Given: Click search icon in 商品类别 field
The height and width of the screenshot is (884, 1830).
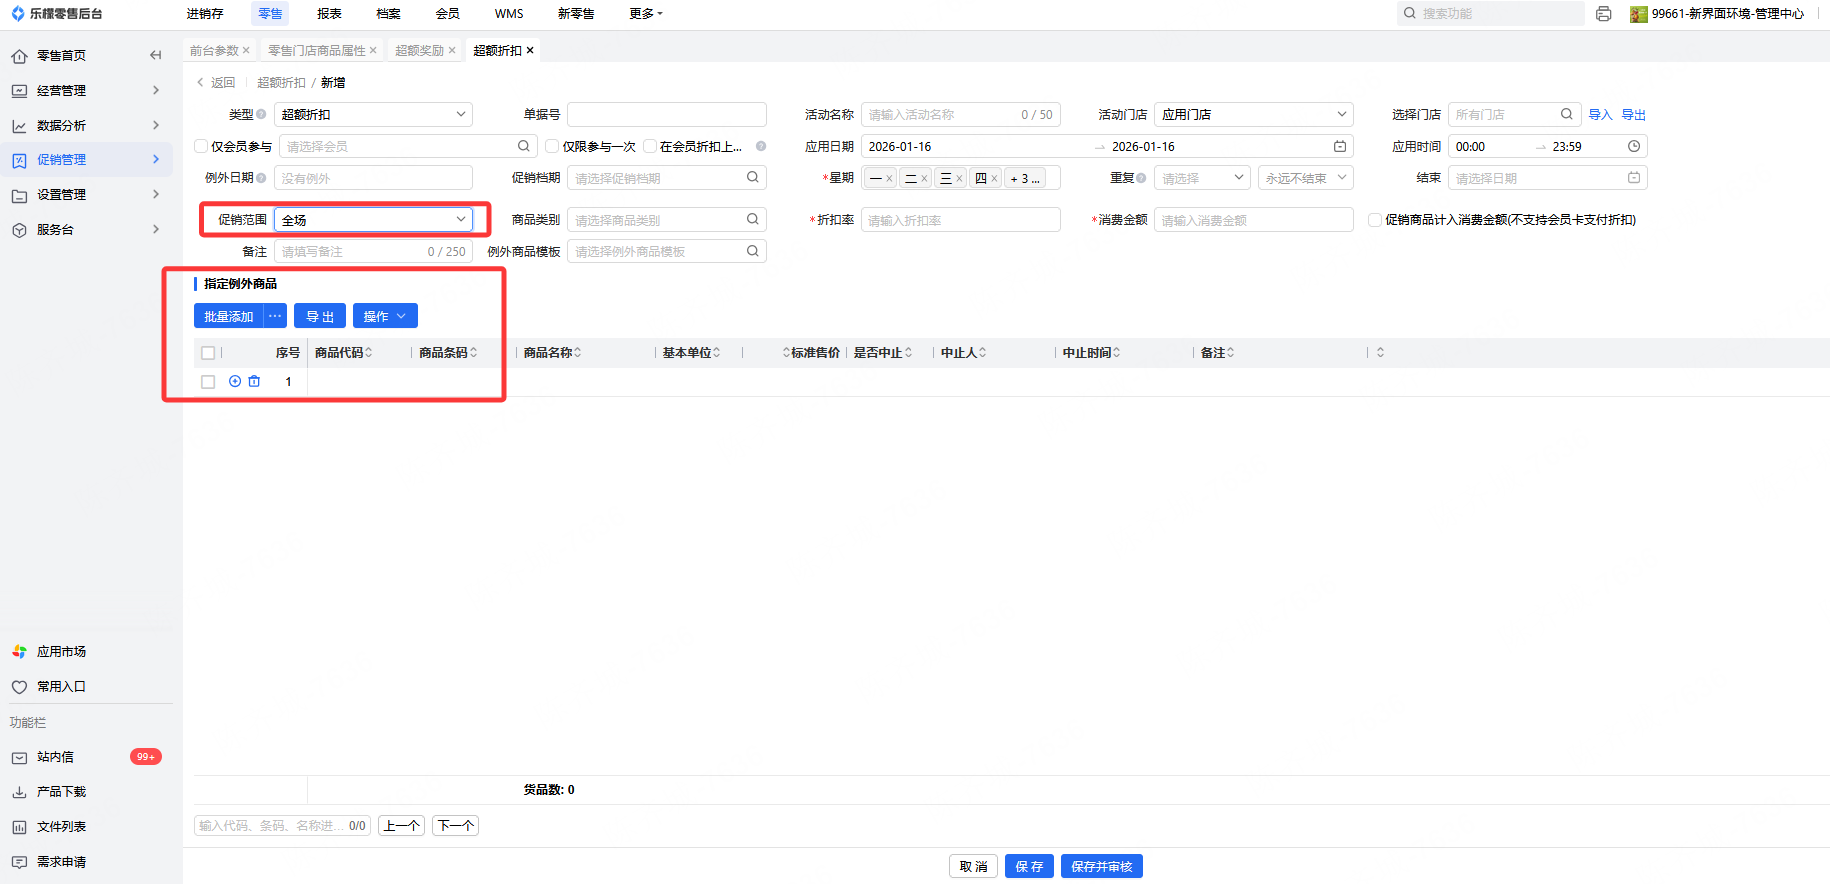Looking at the screenshot, I should coord(753,219).
